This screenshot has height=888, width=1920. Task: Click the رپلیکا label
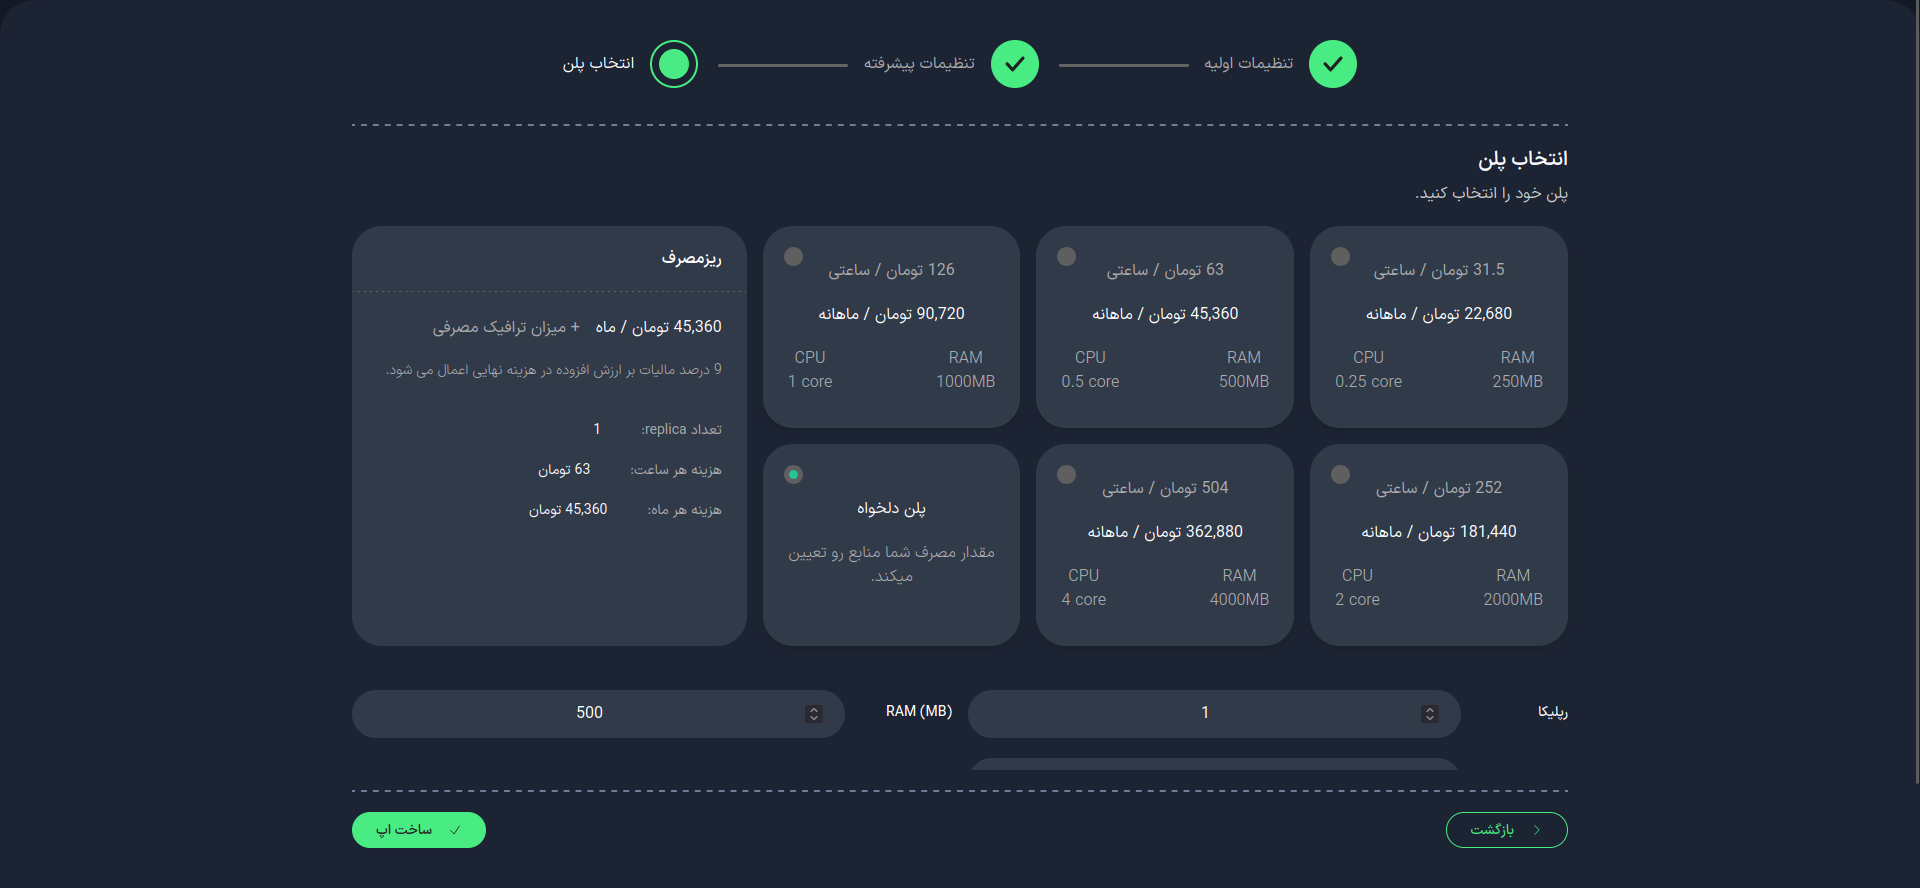pos(1552,712)
